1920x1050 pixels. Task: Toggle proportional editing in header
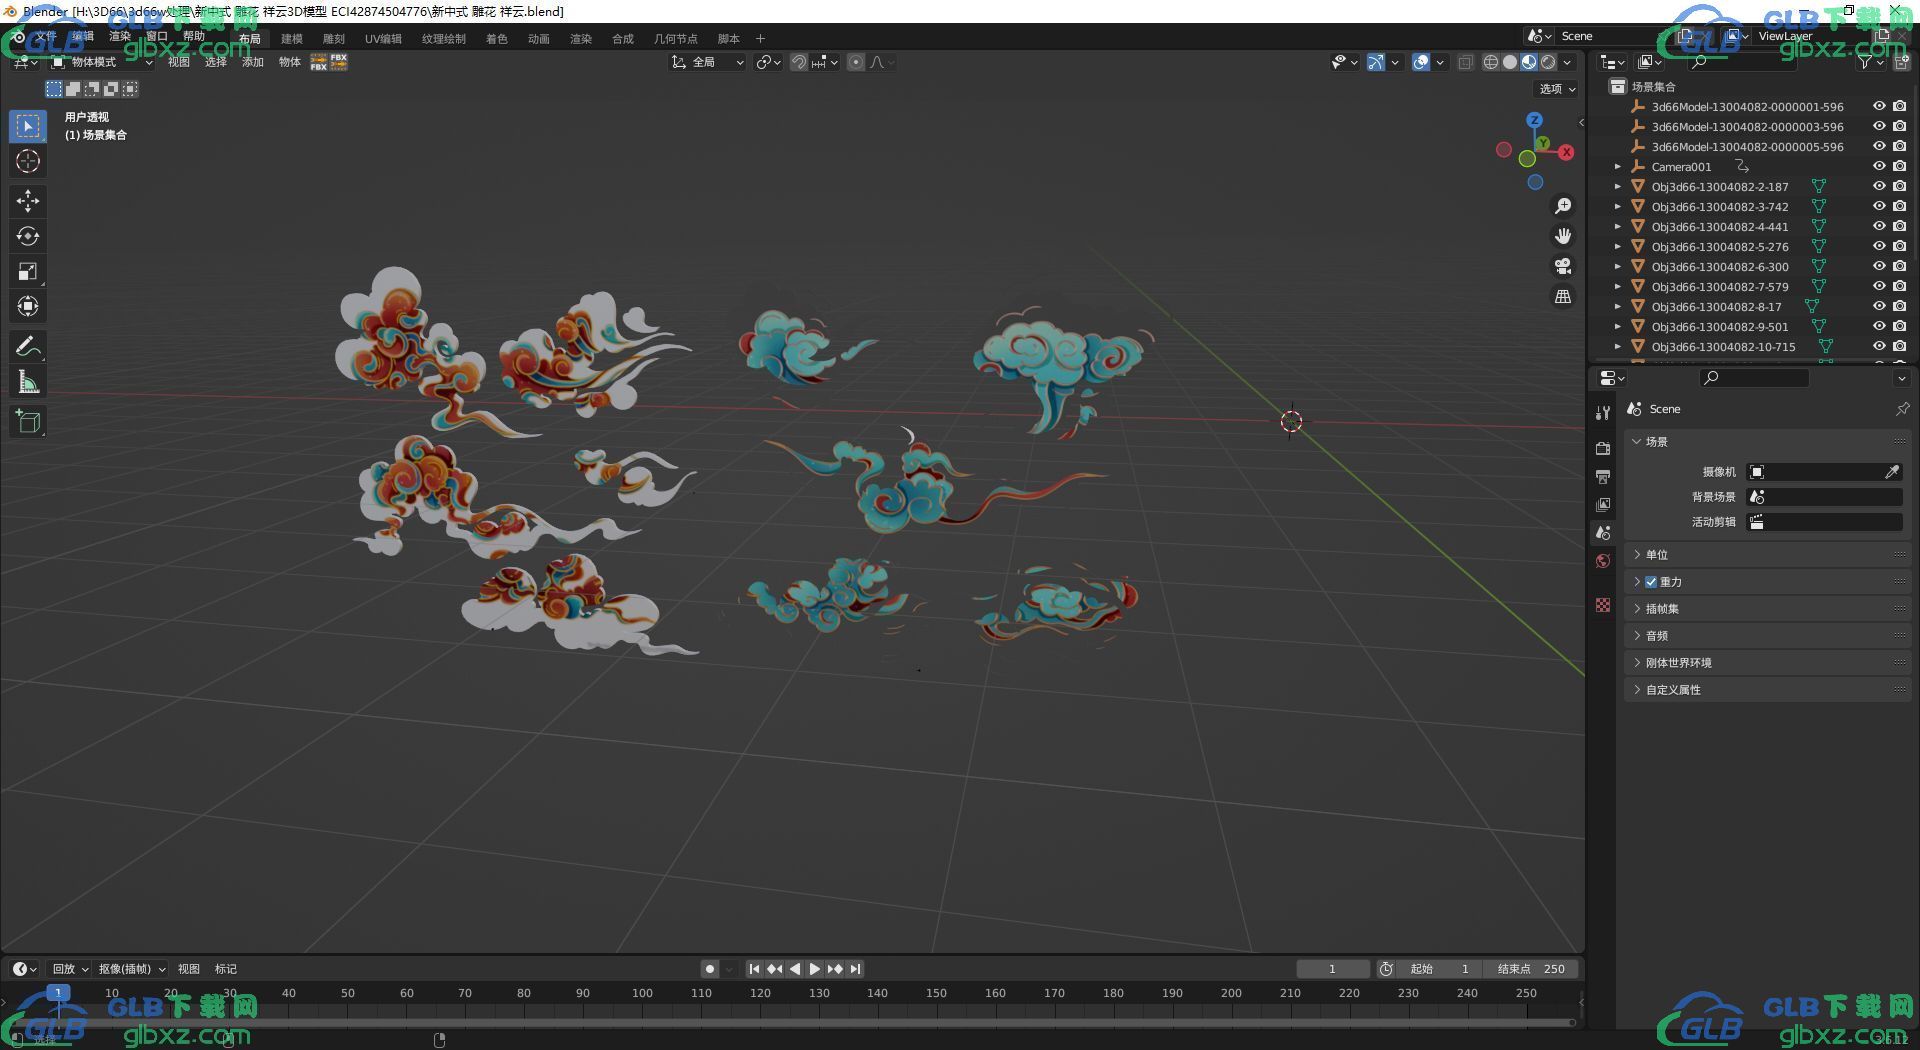[x=856, y=62]
